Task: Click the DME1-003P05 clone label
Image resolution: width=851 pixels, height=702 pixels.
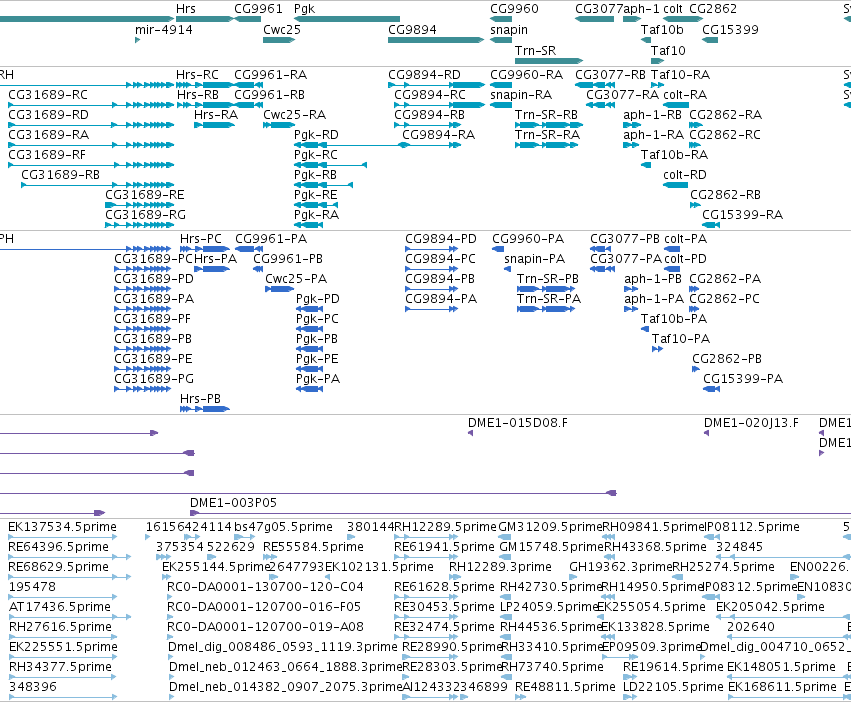Action: coord(233,502)
